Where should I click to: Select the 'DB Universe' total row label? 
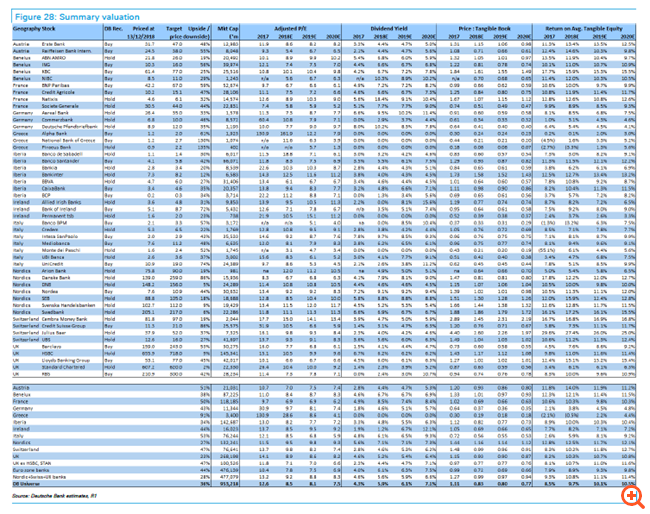(x=27, y=484)
